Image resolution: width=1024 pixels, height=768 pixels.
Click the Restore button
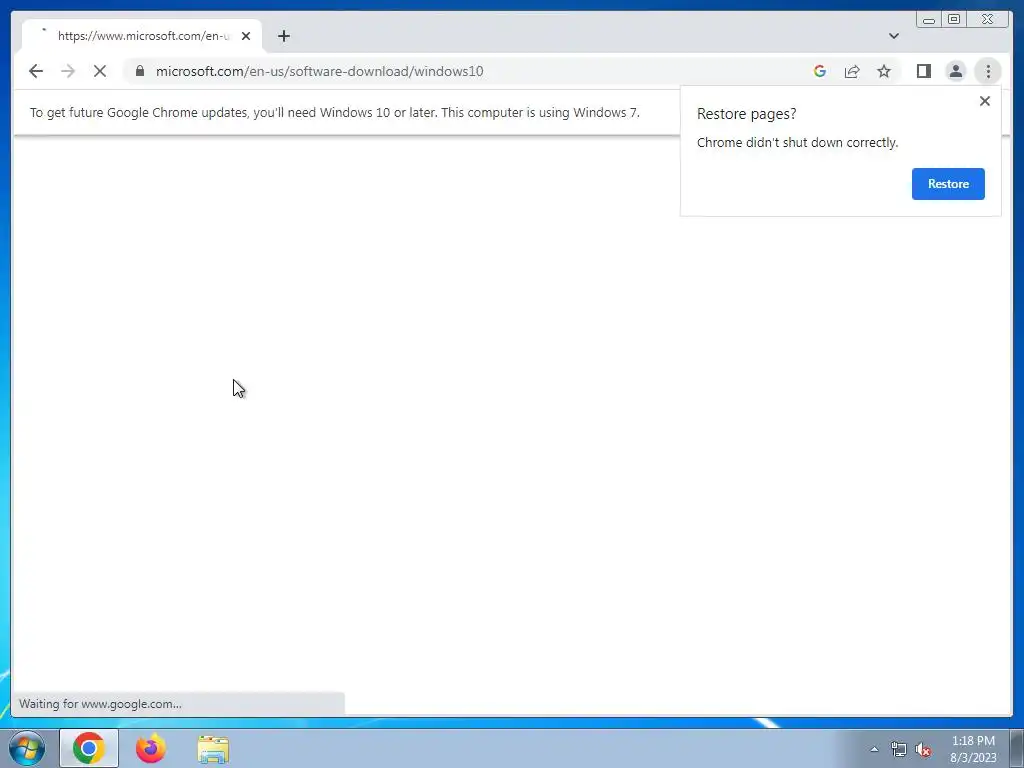(948, 184)
